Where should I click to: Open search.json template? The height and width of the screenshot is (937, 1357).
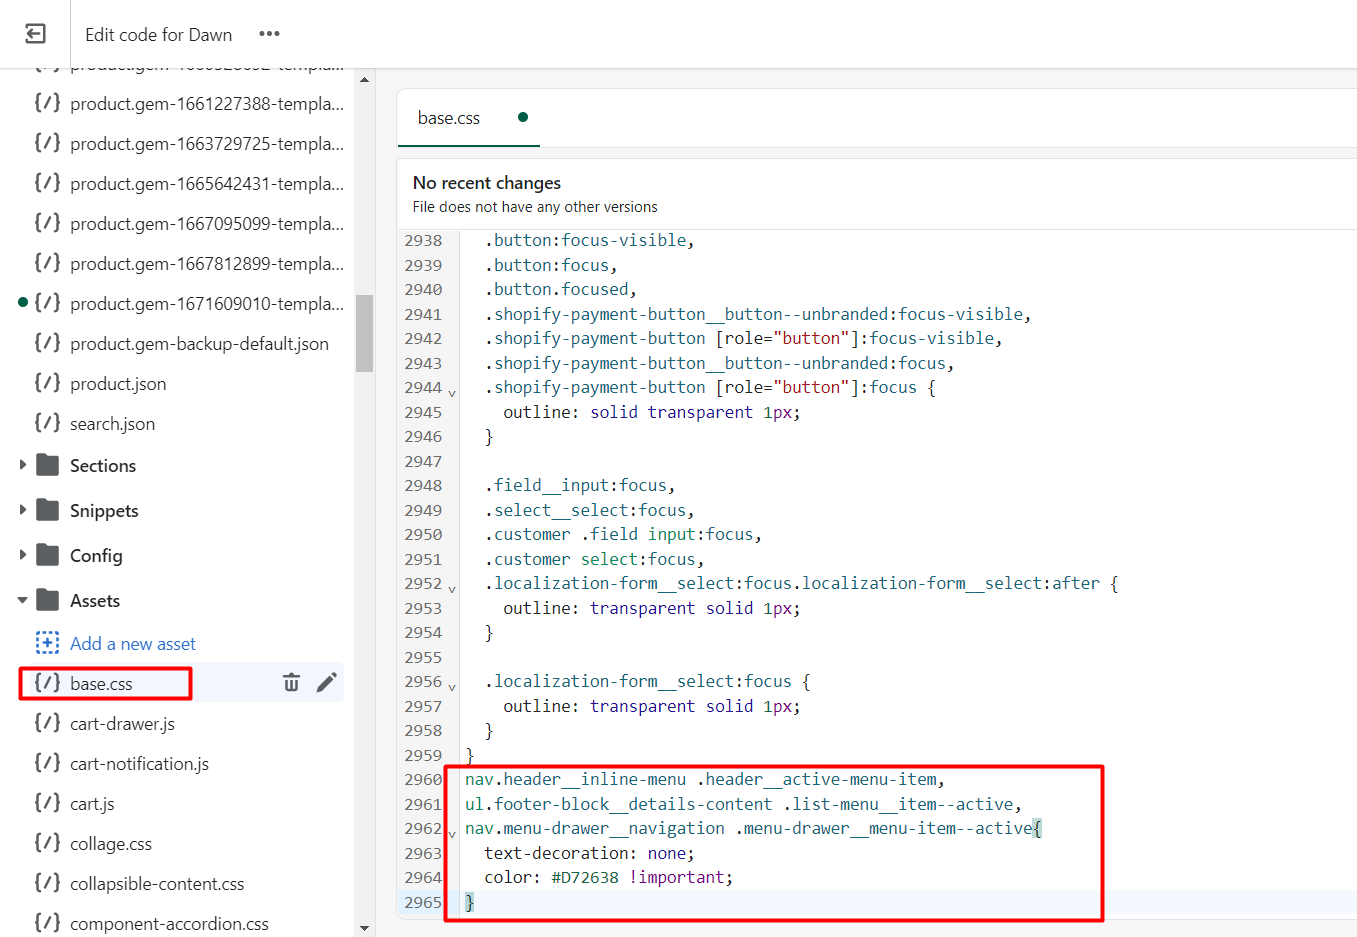(112, 423)
